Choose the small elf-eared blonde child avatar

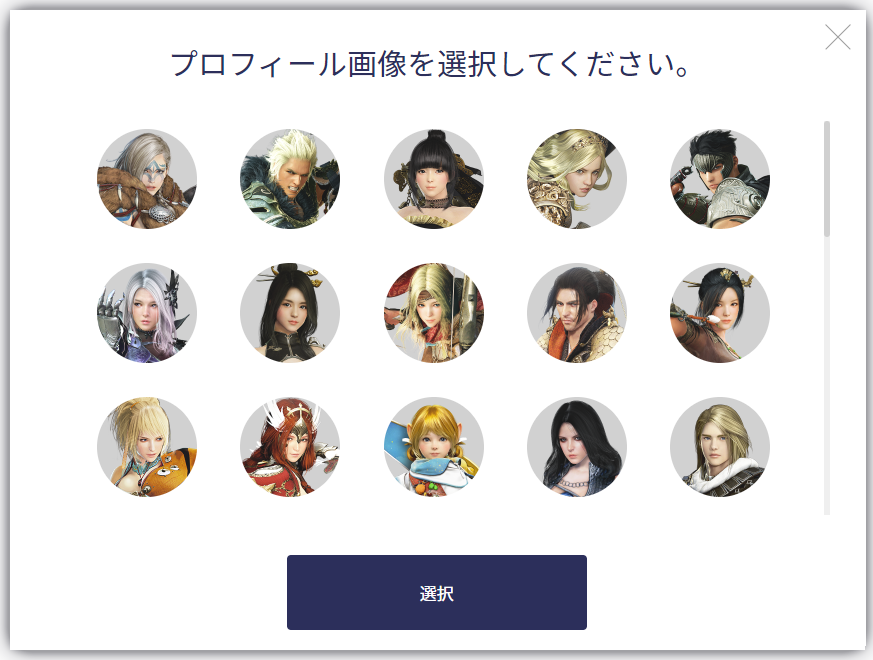[x=434, y=446]
